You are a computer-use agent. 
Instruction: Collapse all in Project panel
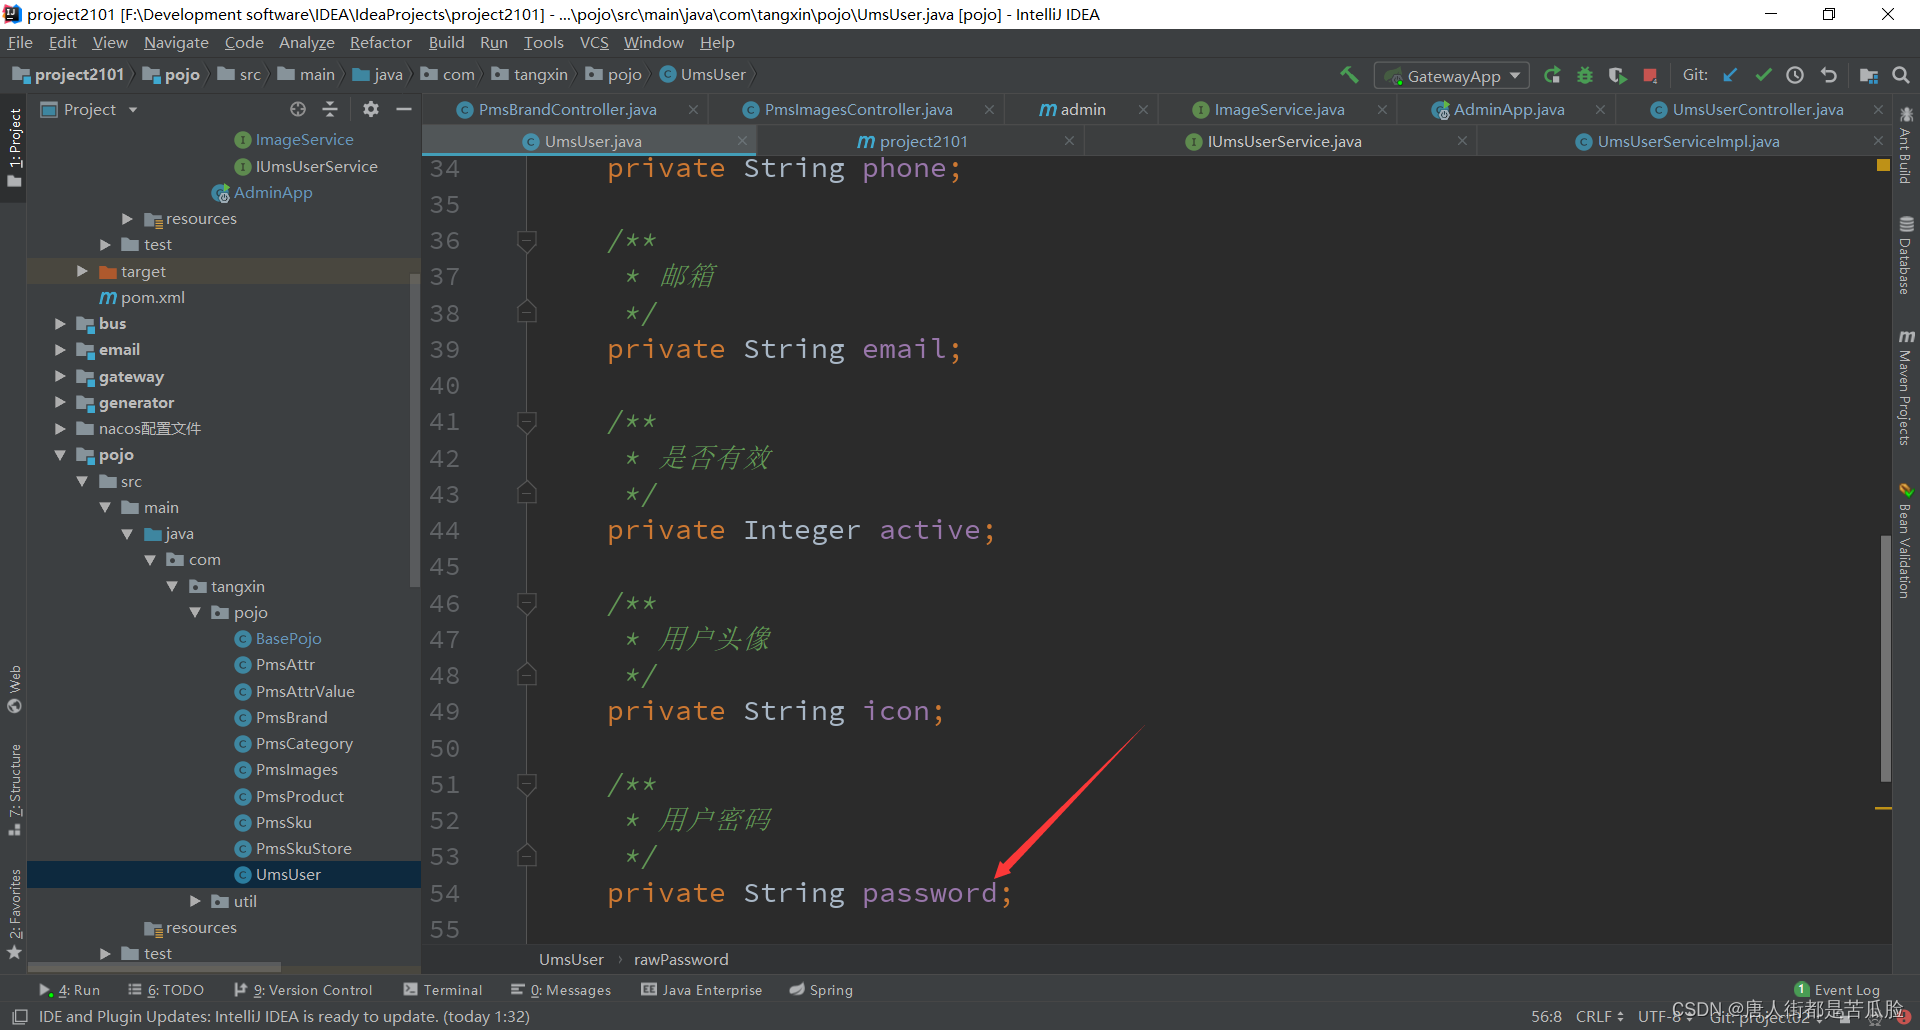[x=330, y=109]
